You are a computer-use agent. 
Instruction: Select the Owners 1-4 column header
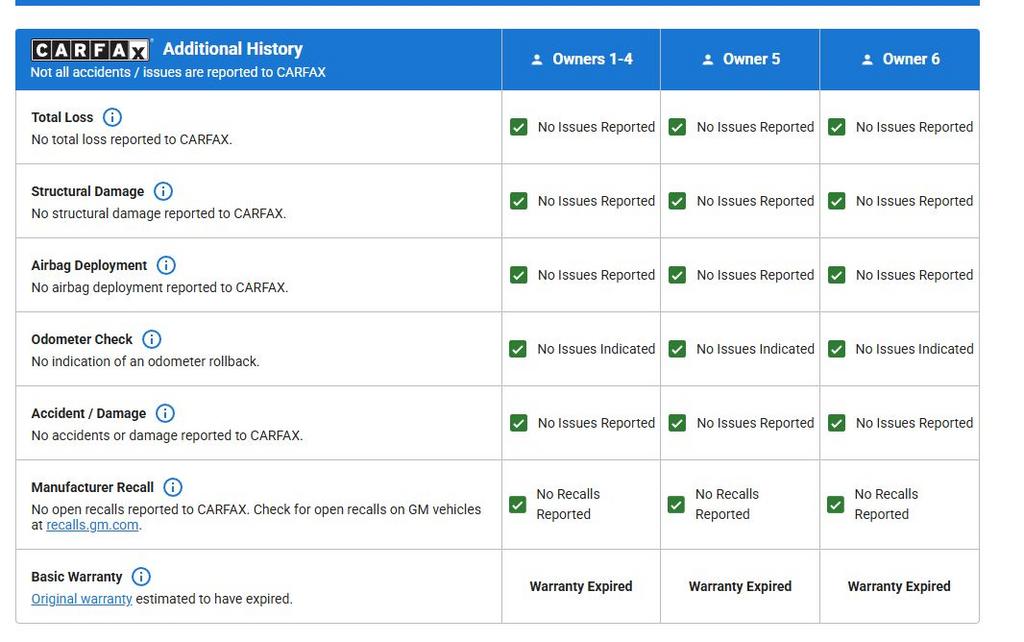click(x=581, y=59)
